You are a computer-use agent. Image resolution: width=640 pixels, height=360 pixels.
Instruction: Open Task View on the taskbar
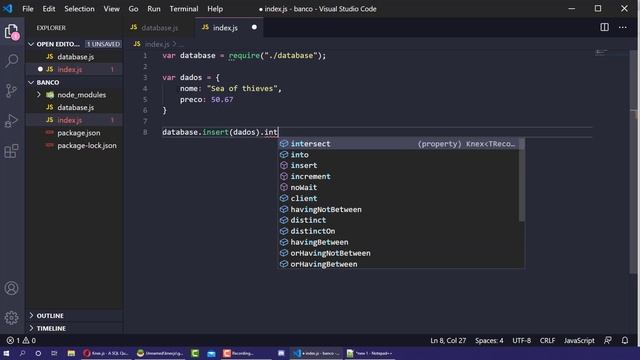click(x=54, y=353)
